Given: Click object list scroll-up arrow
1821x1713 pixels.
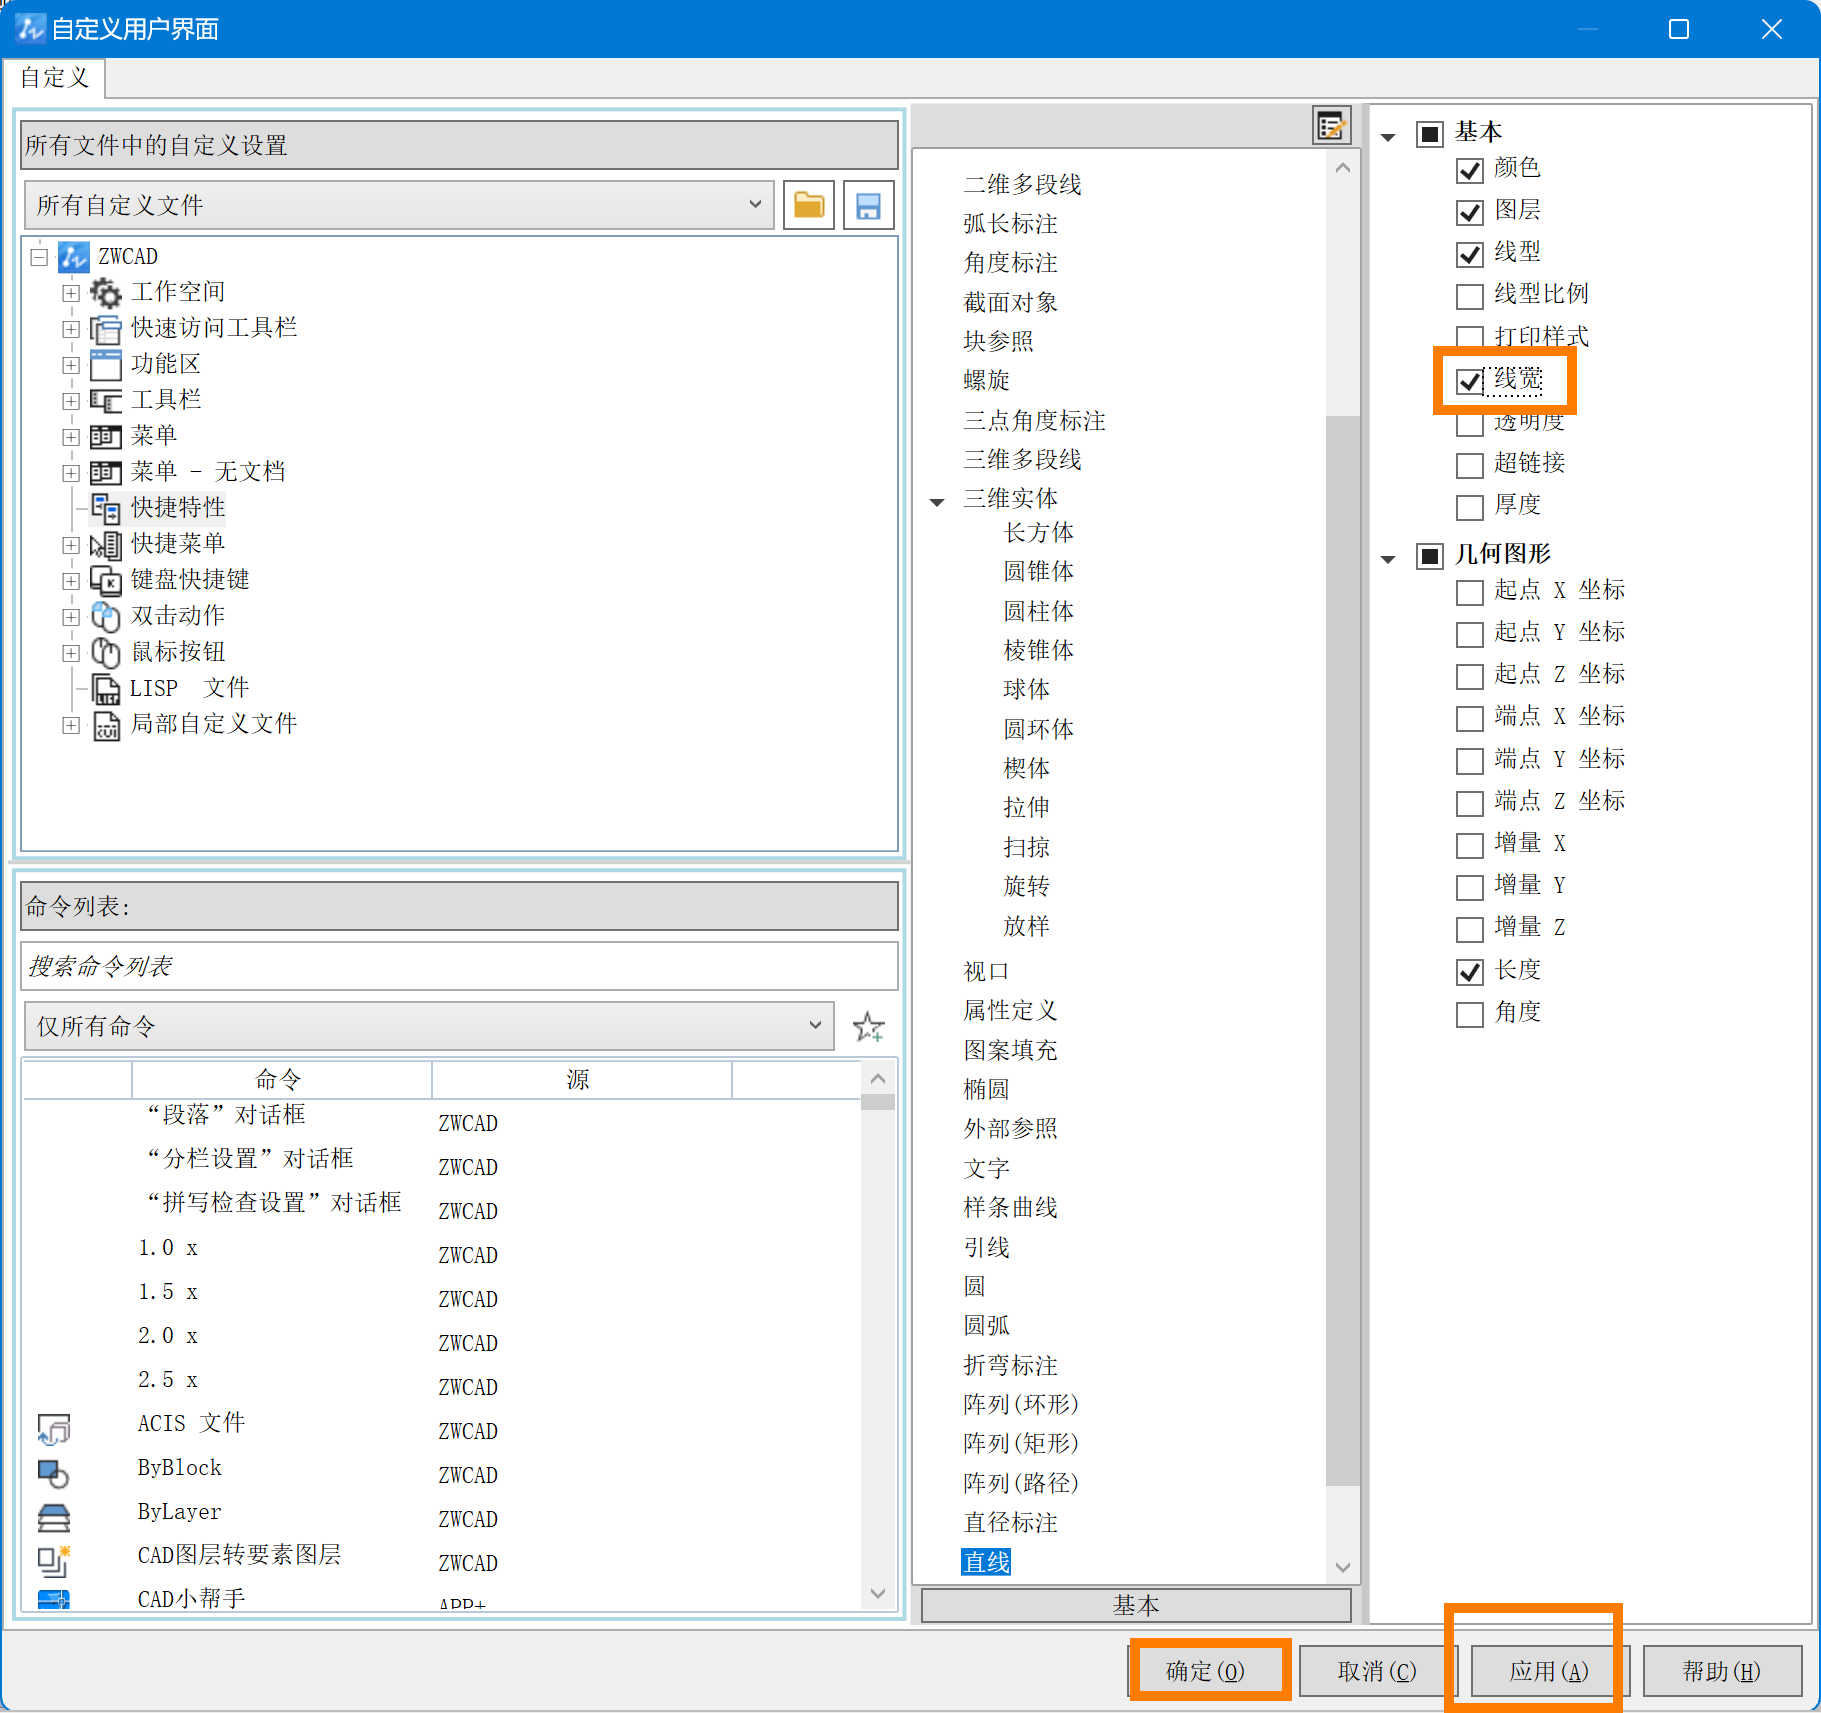Looking at the screenshot, I should click(1342, 168).
